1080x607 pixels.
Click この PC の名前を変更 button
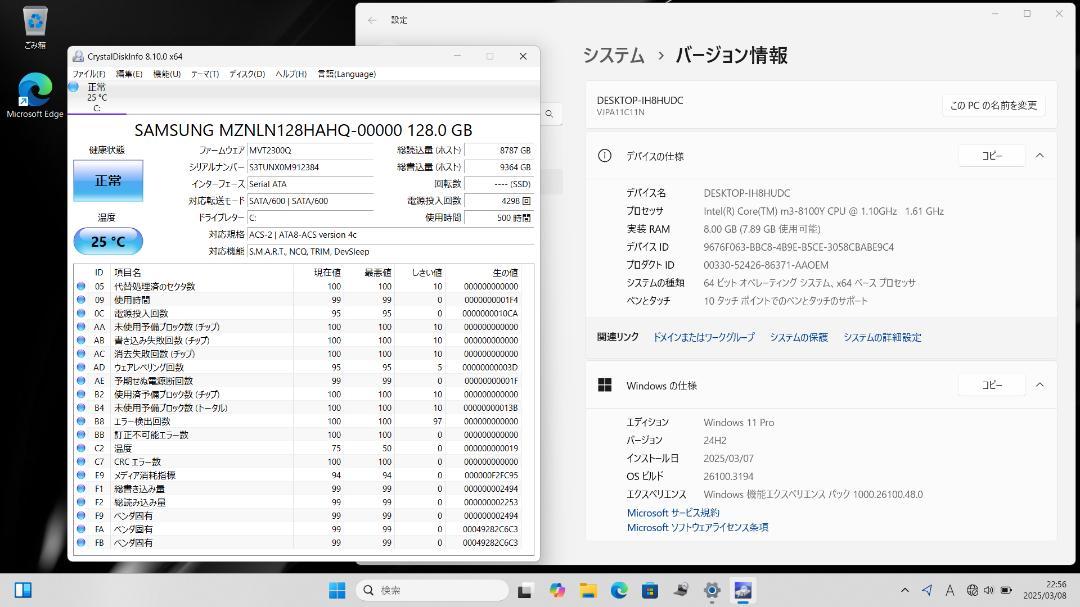[993, 105]
